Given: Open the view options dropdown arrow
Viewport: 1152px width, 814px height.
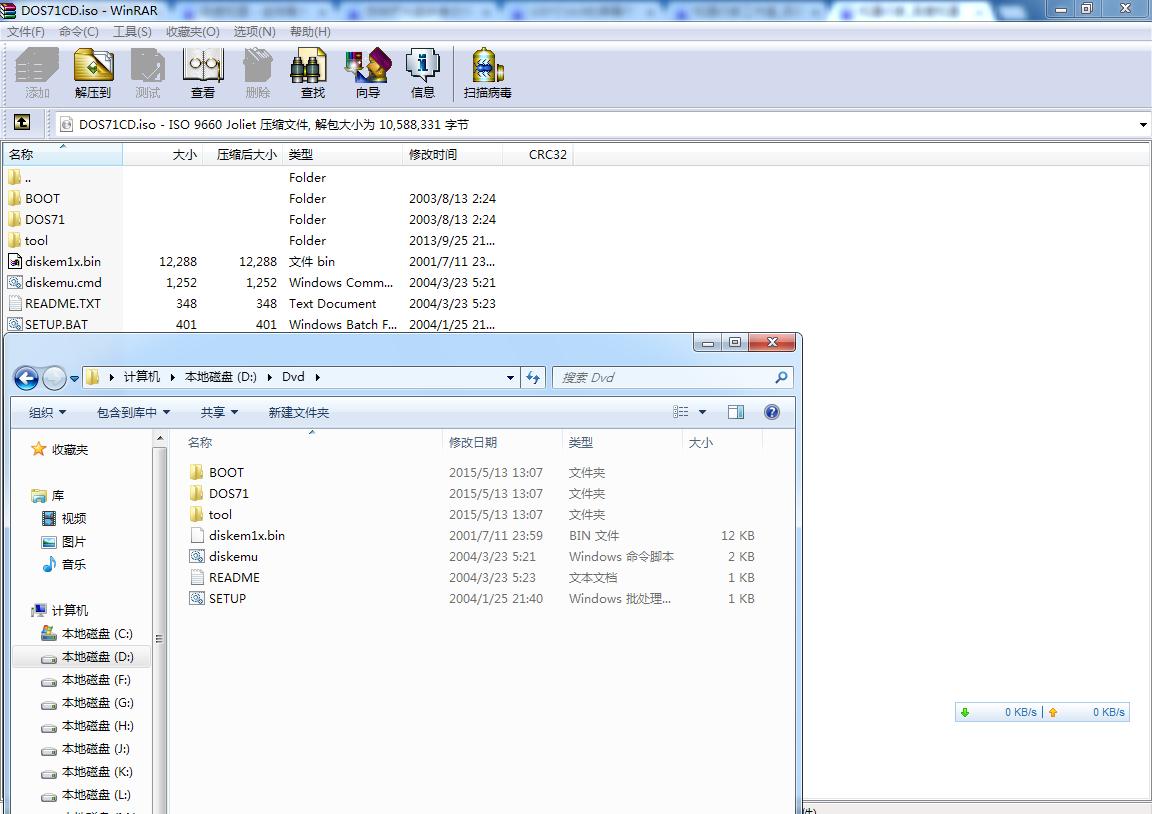Looking at the screenshot, I should pos(702,412).
